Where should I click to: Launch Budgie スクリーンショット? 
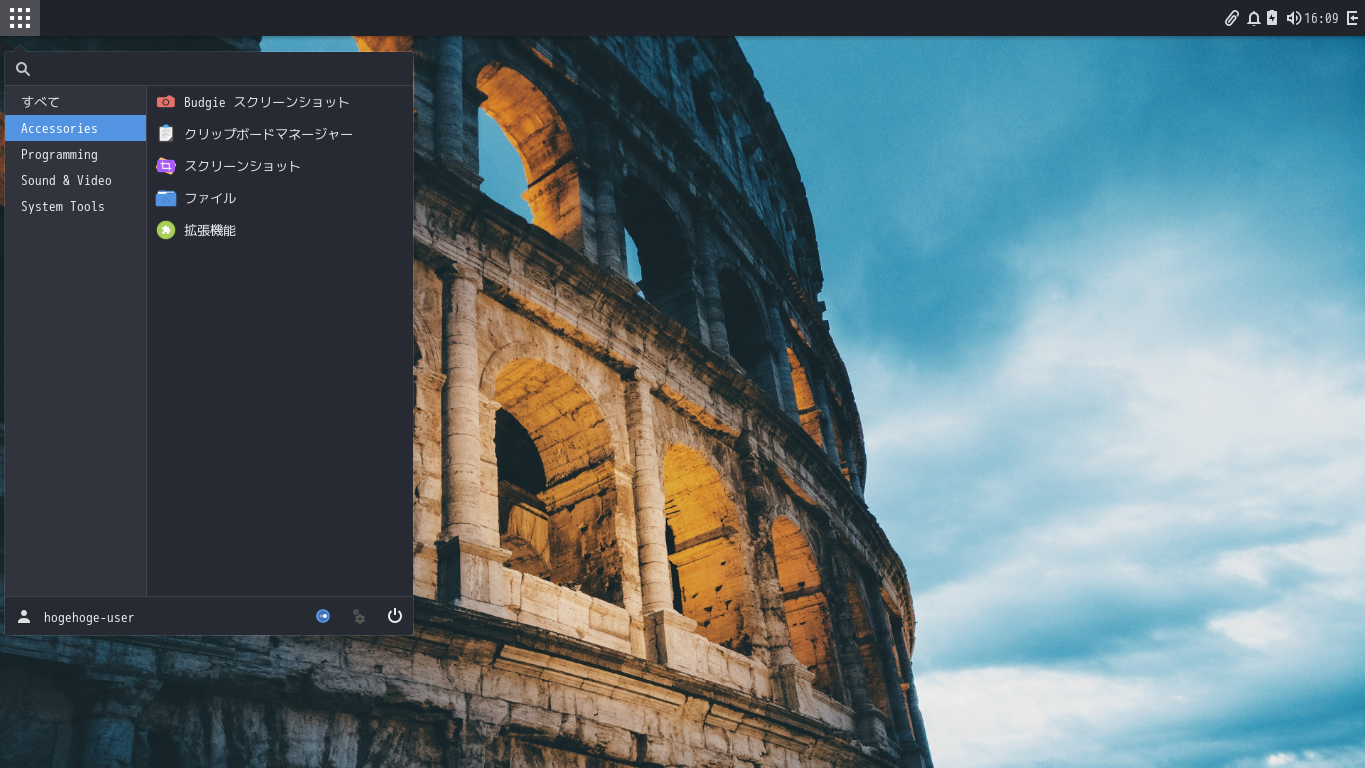280,102
